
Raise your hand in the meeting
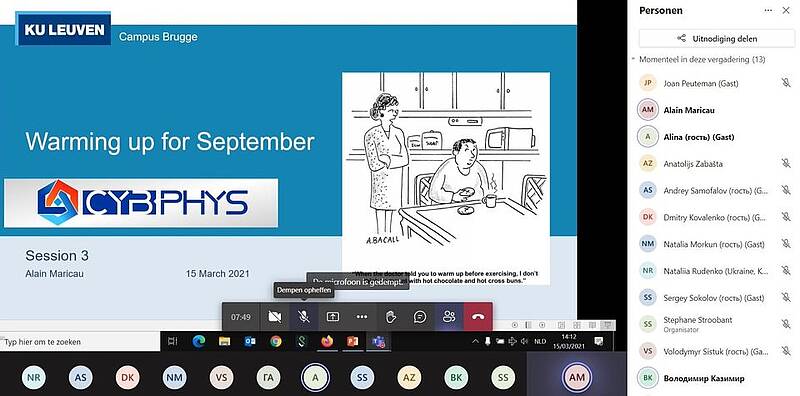(391, 317)
